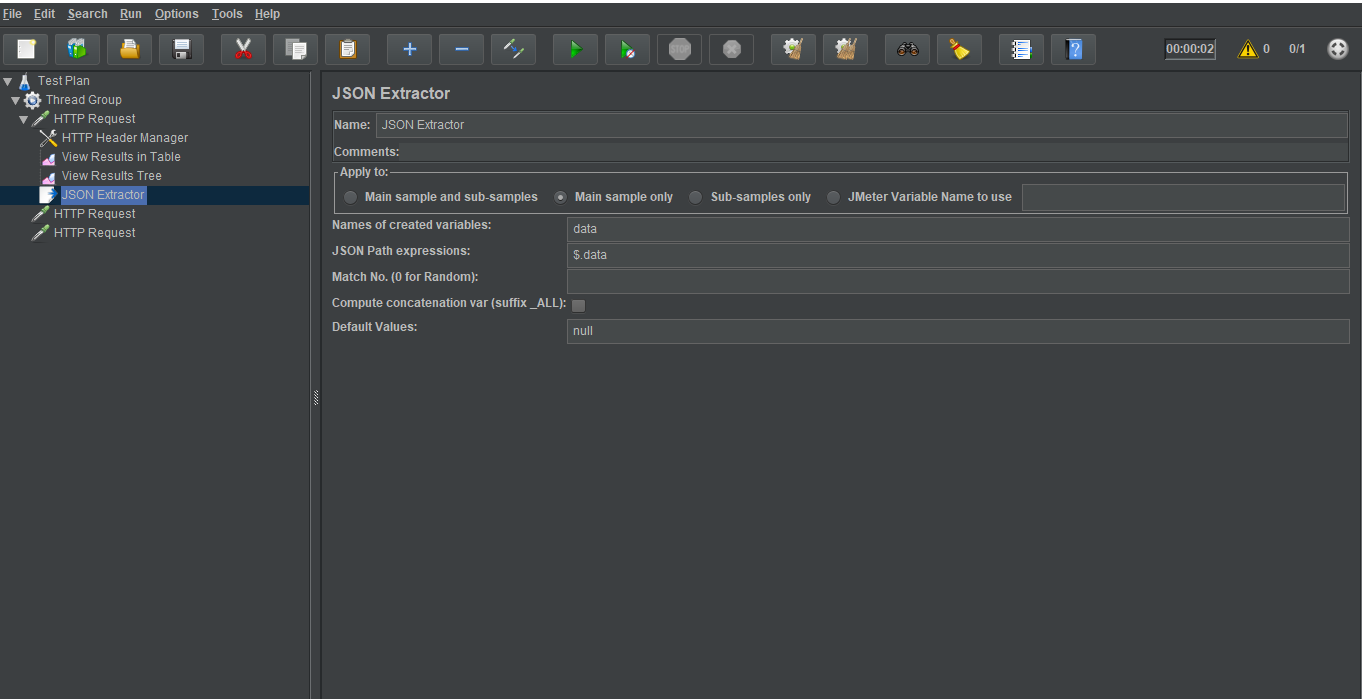Collapse the first HTTP Request branch

[22, 118]
